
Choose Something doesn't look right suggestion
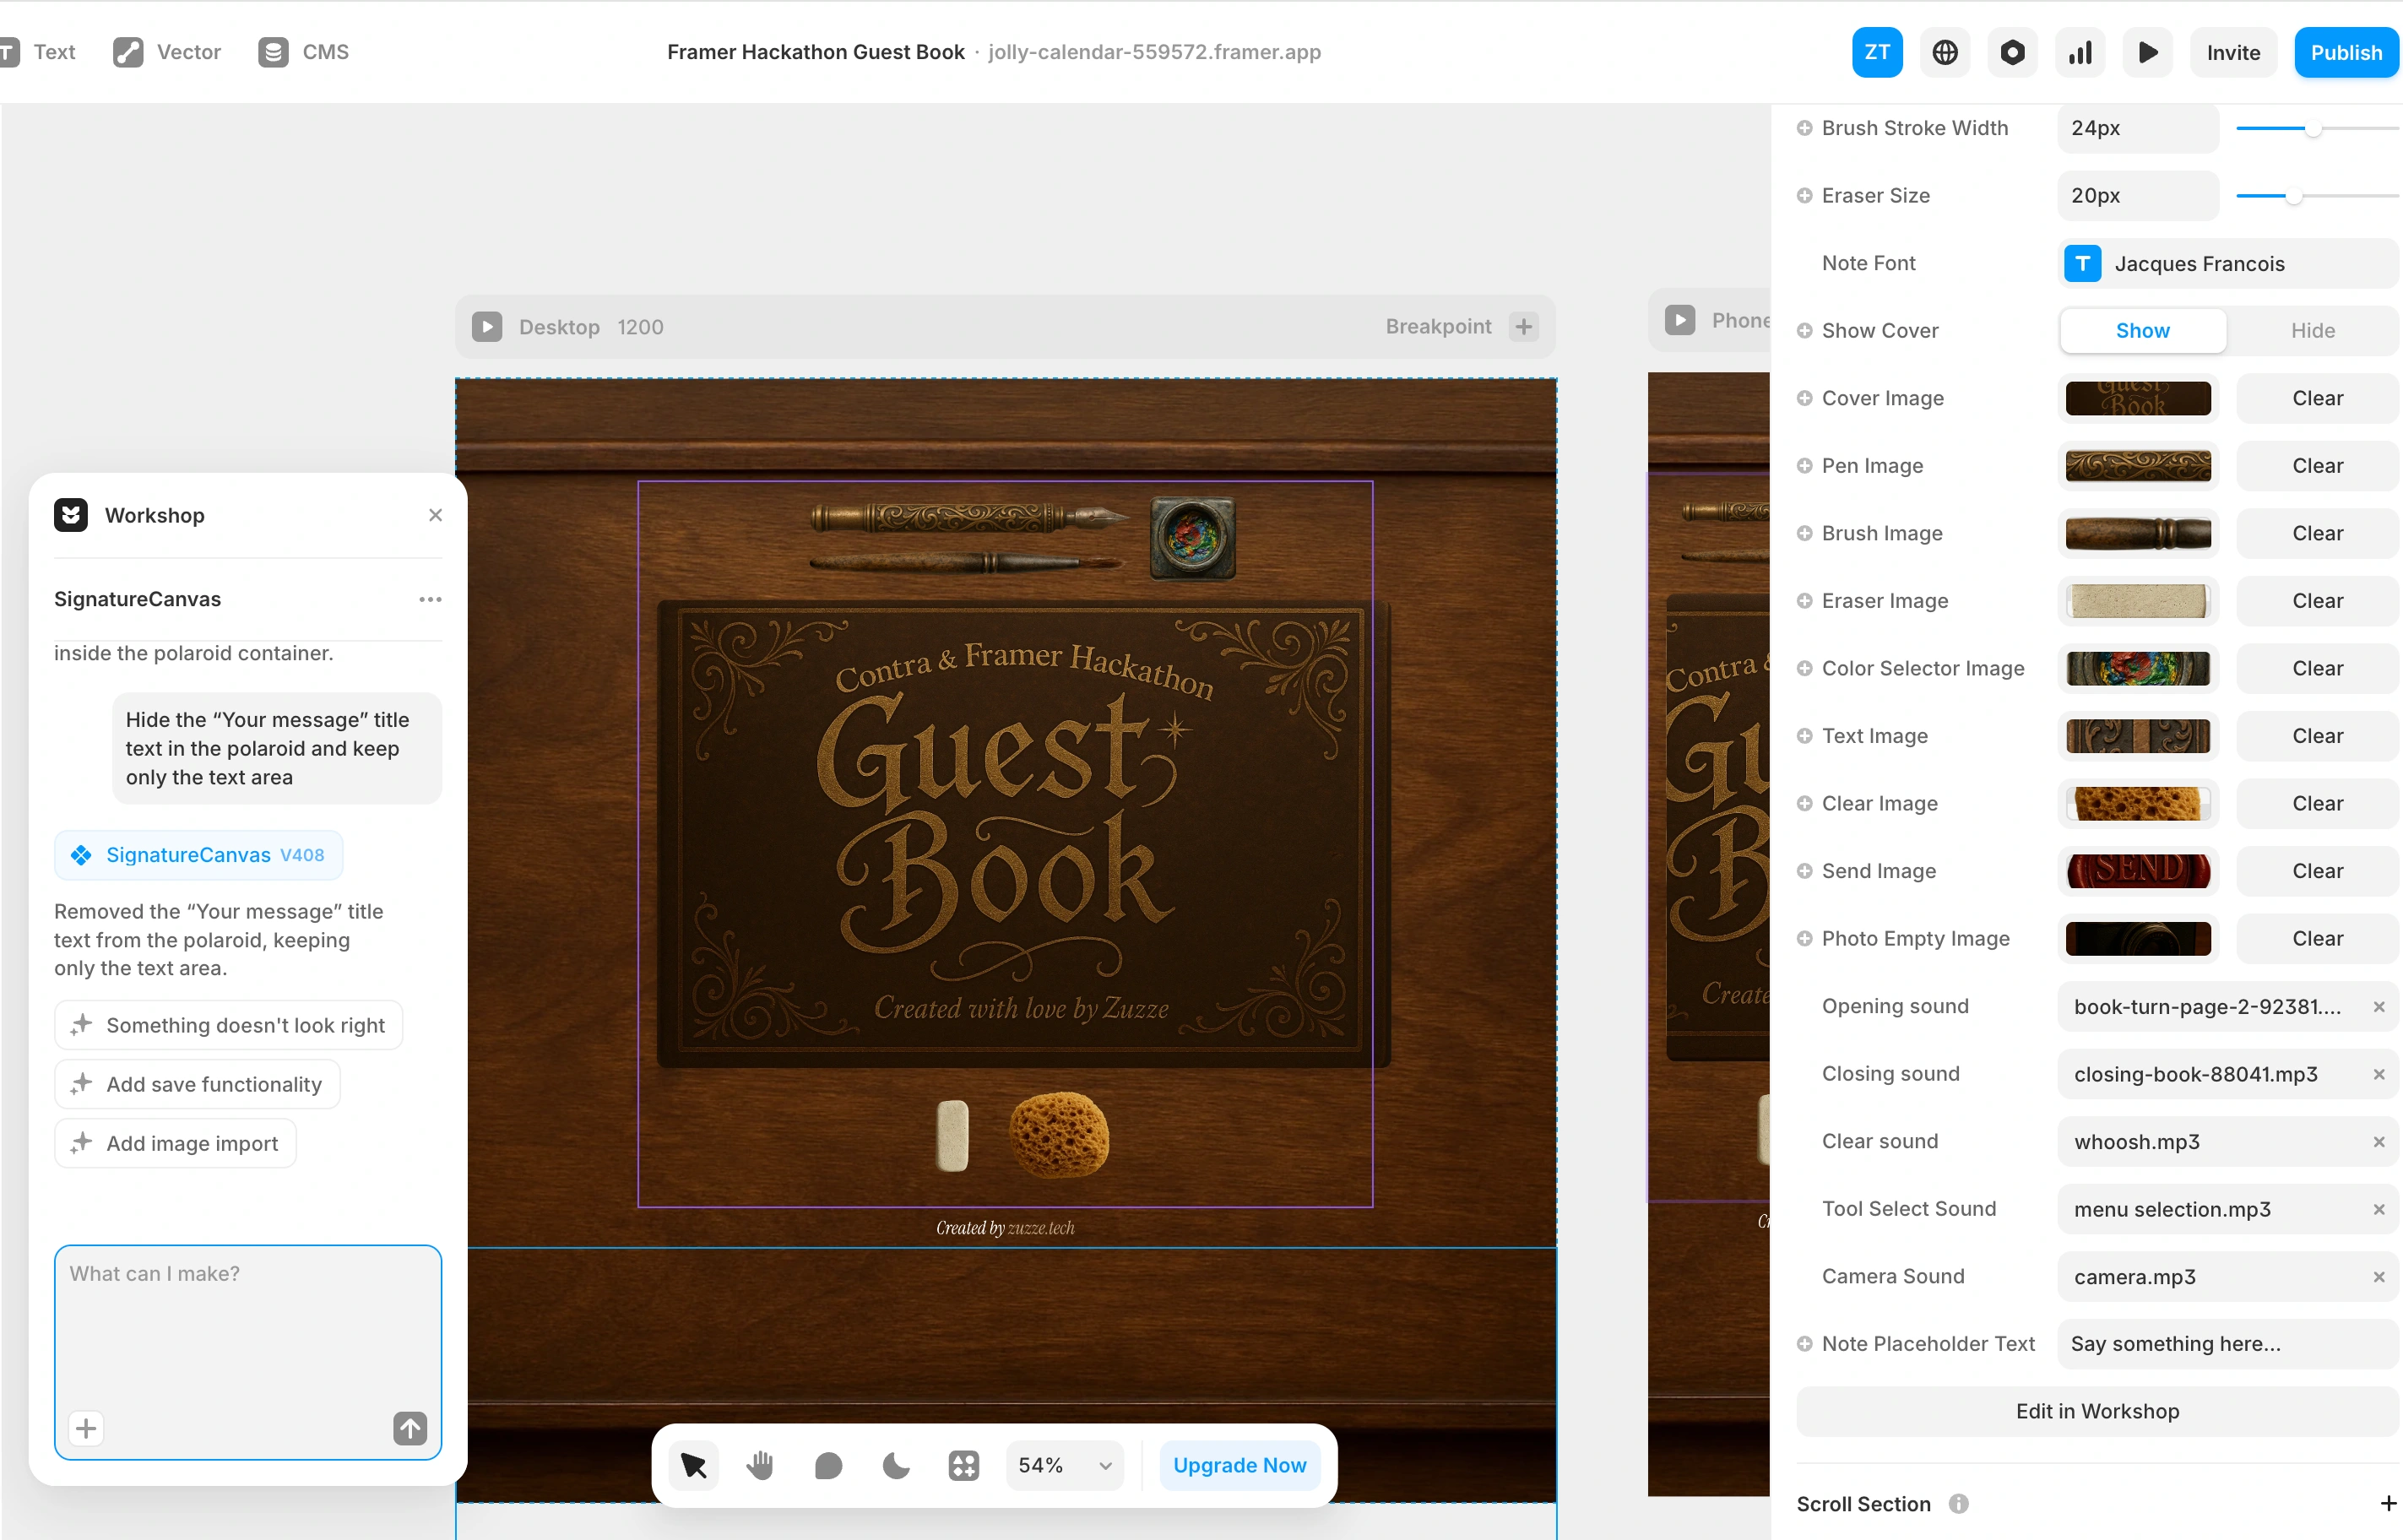click(229, 1025)
